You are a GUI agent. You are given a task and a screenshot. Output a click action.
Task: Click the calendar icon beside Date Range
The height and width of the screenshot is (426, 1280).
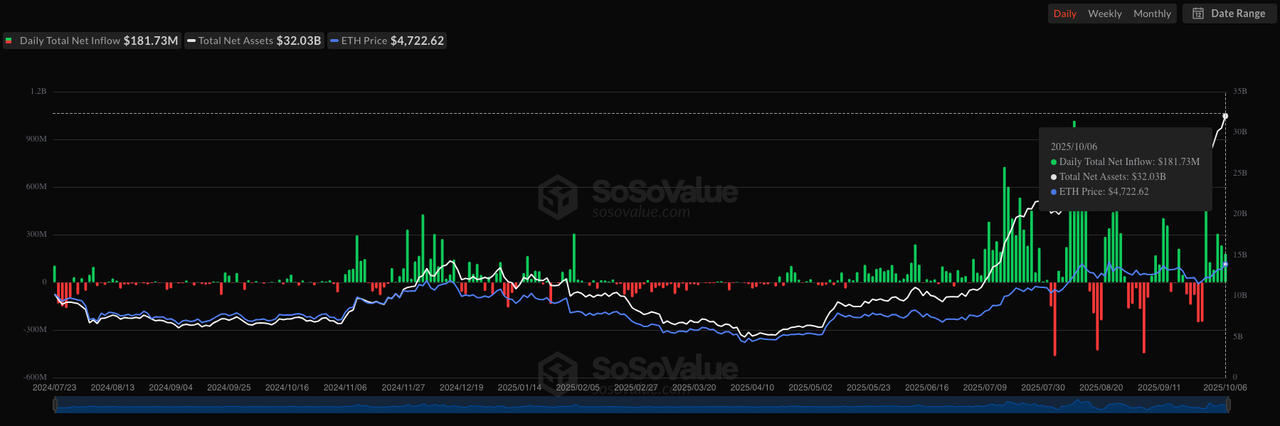(1198, 14)
